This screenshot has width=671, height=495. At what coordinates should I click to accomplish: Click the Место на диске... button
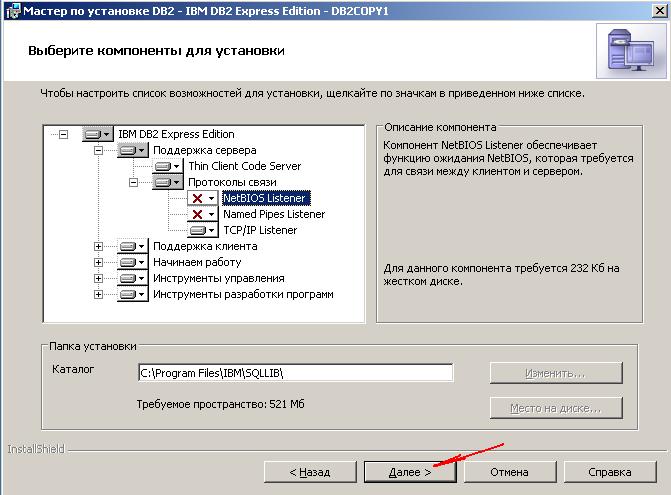point(556,408)
